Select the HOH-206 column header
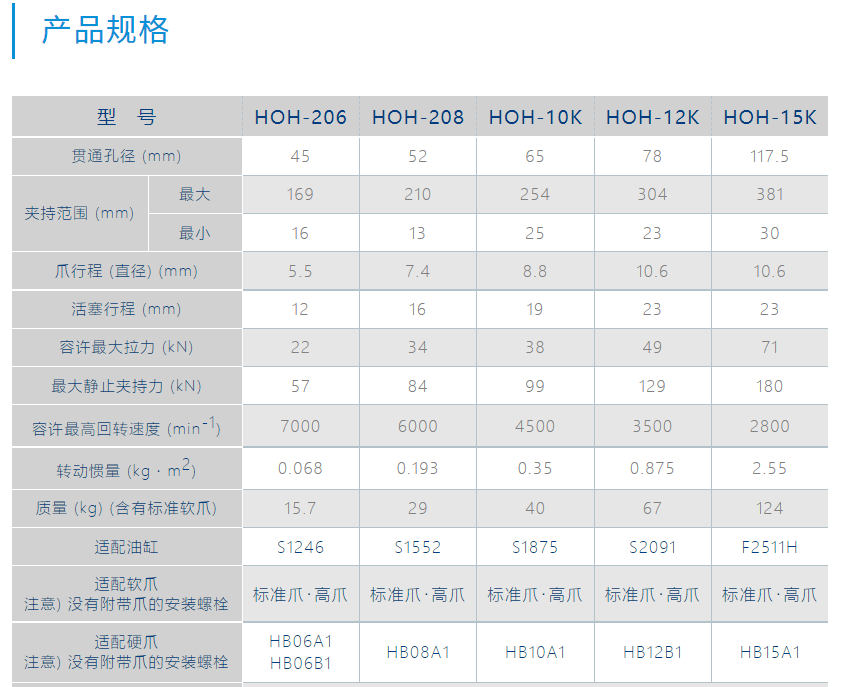The image size is (841, 687). pyautogui.click(x=300, y=118)
